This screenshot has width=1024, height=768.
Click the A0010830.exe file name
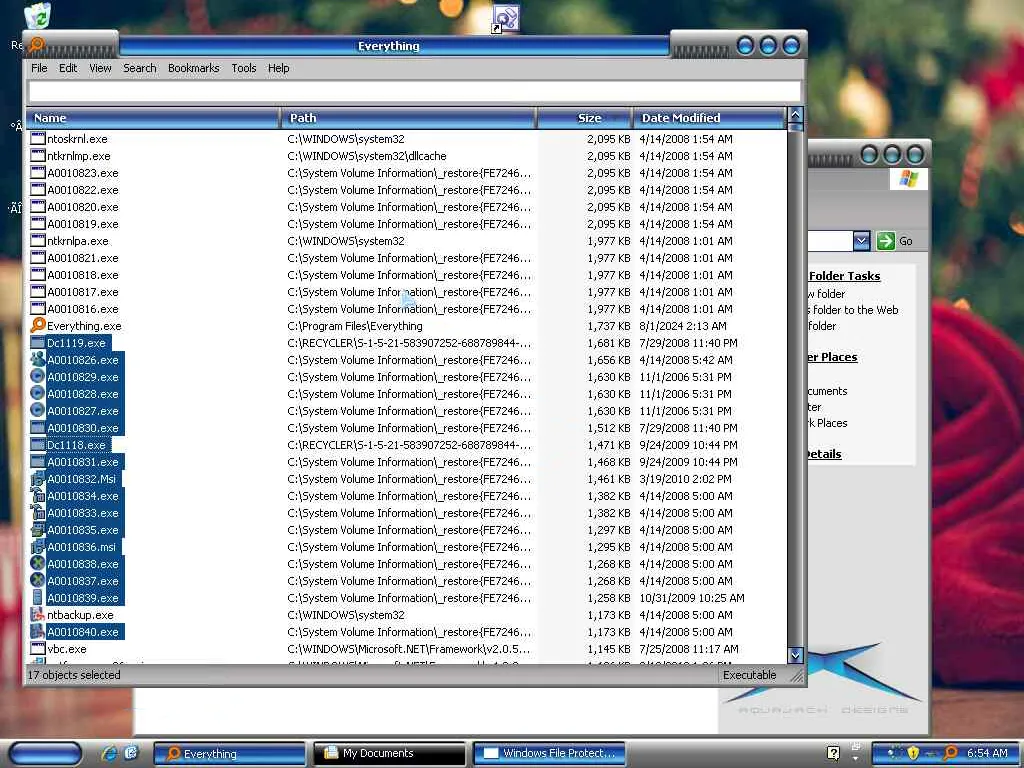tap(83, 428)
